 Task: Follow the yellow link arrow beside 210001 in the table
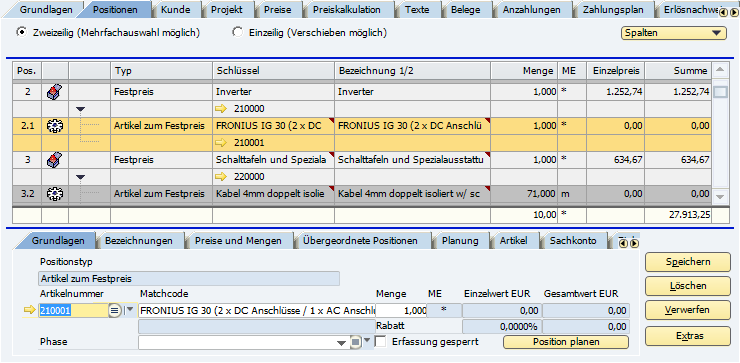coord(221,143)
